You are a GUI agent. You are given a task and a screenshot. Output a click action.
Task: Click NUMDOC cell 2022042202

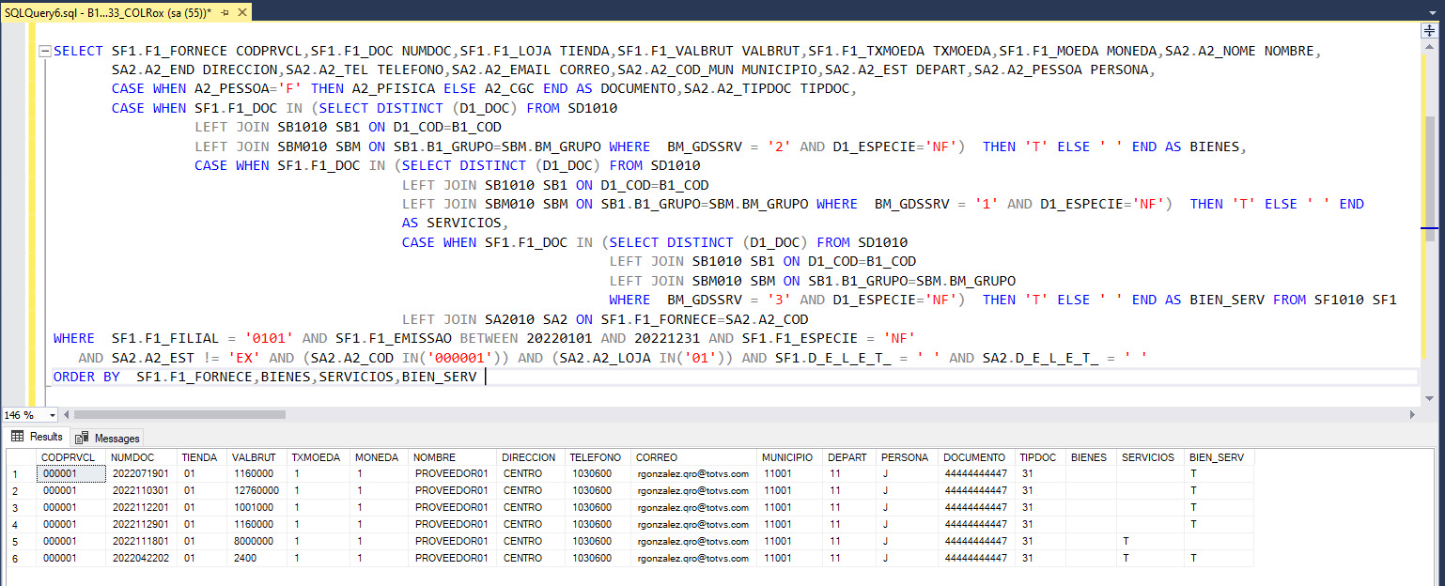141,557
